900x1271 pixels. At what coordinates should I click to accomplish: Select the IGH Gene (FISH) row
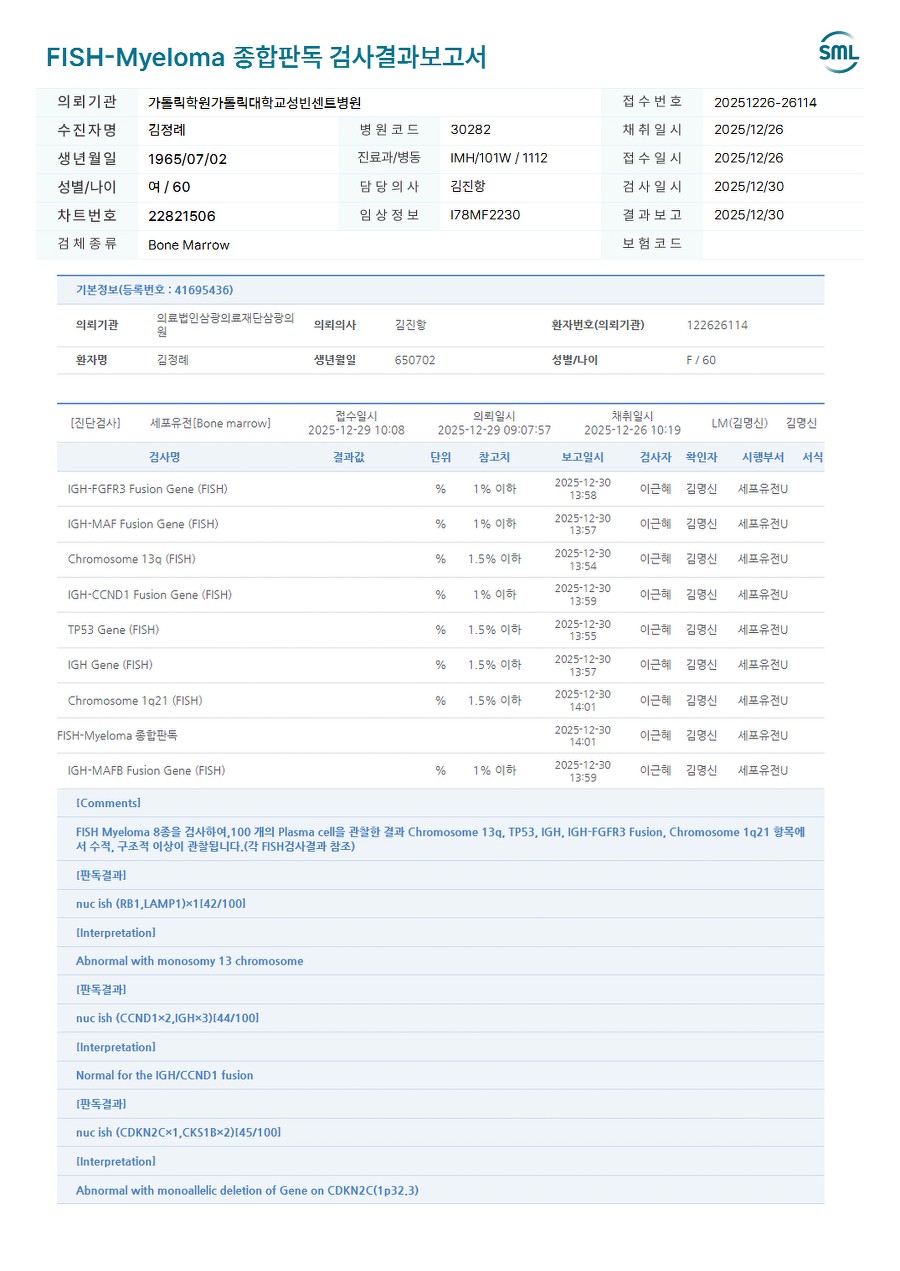click(440, 665)
